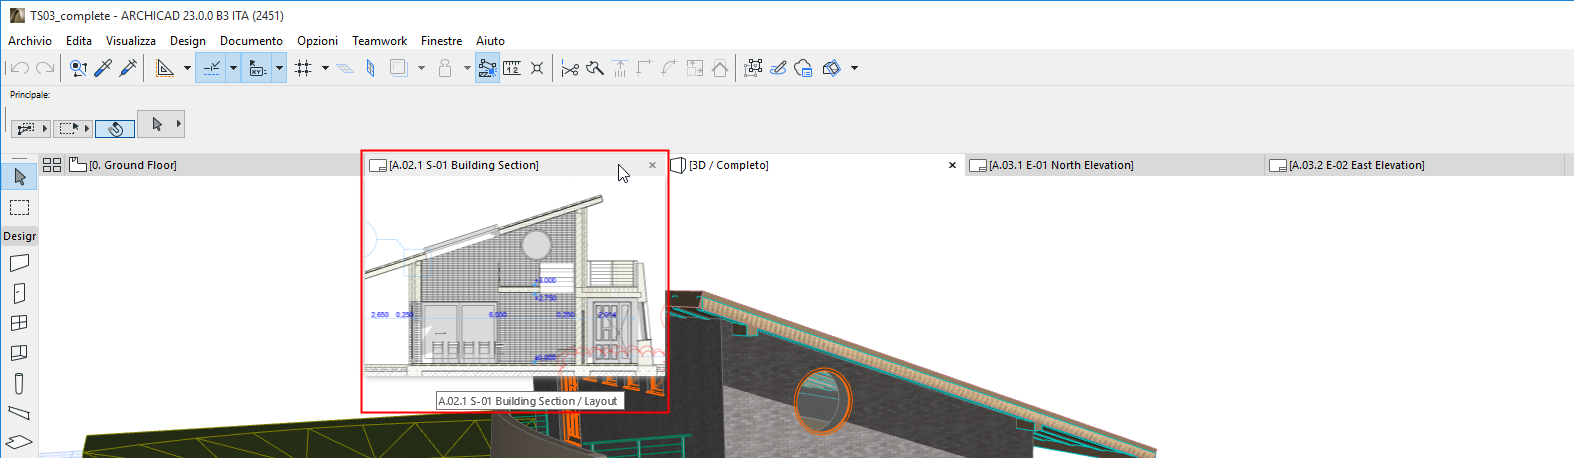Click the greyed fillet/chamfer icon
Viewport: 1574px width, 458px height.
click(x=669, y=68)
